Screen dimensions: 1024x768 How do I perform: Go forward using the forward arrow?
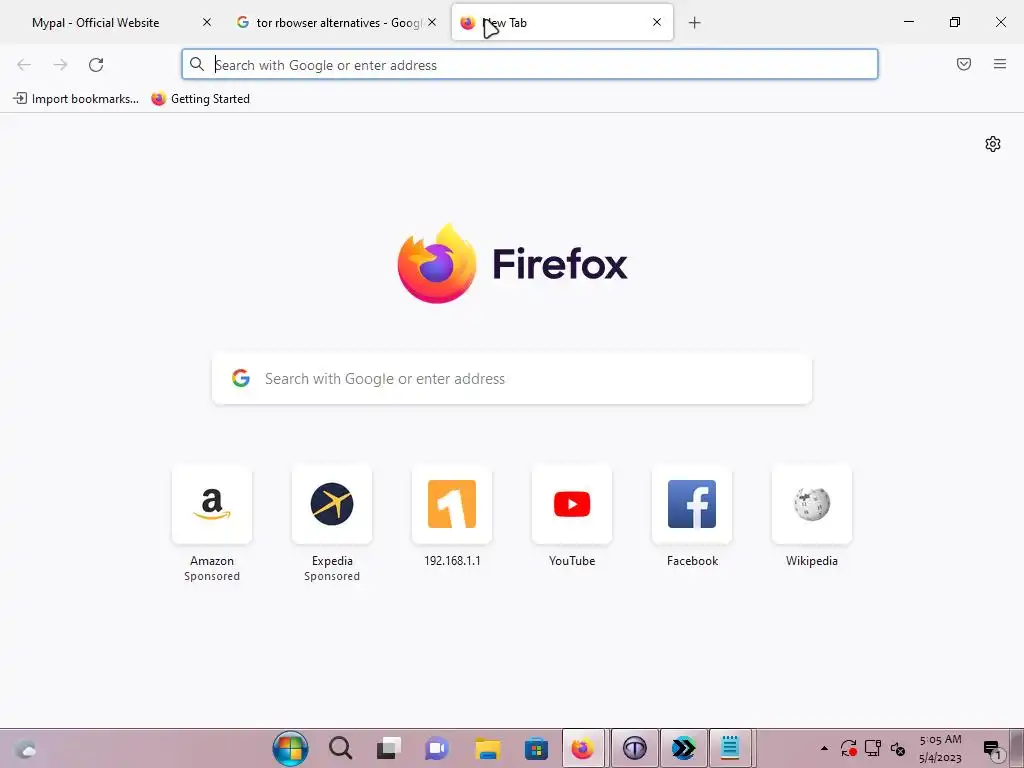click(60, 65)
